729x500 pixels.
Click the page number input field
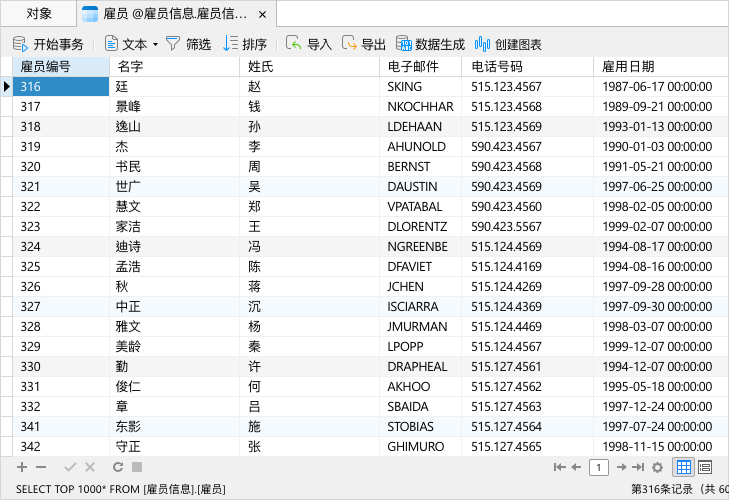[x=599, y=467]
